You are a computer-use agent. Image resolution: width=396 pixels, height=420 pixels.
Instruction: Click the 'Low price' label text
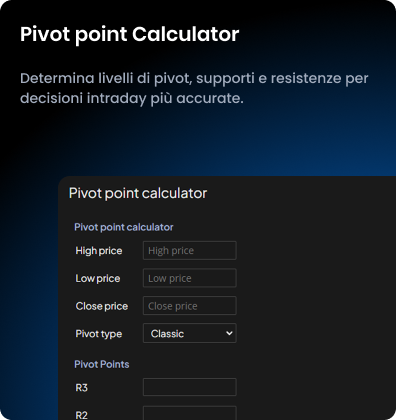98,279
